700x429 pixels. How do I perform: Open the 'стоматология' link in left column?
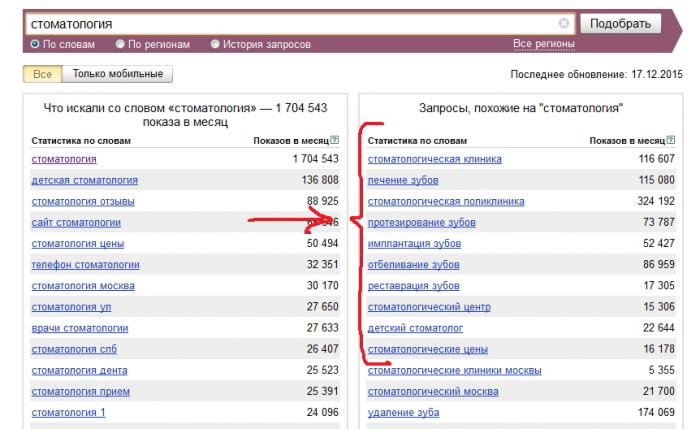64,159
